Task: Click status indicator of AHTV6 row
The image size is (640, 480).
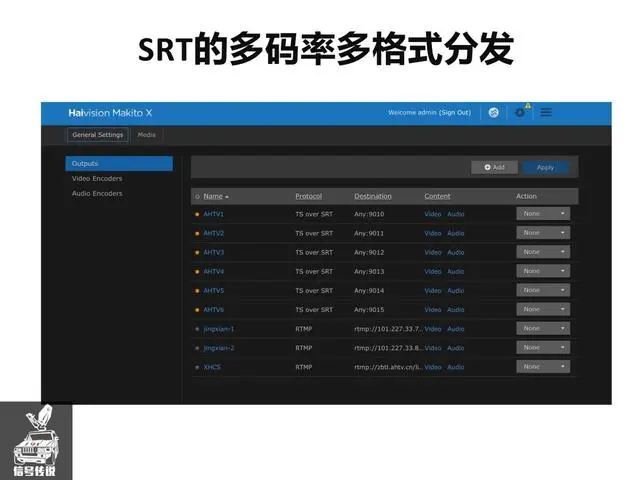Action: (x=197, y=310)
